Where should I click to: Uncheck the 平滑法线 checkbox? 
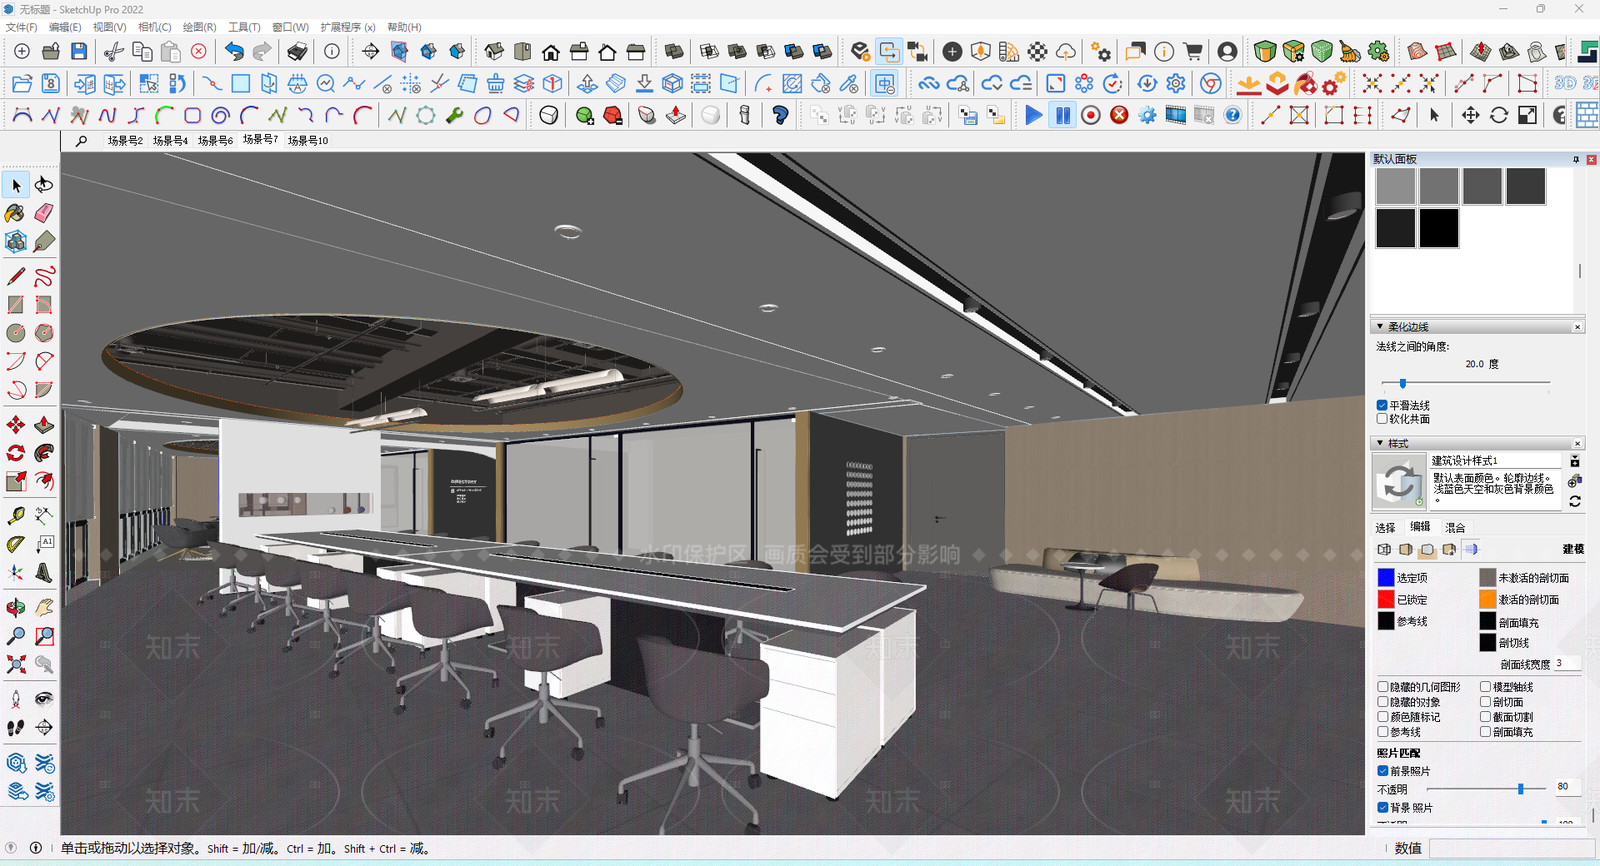point(1382,405)
